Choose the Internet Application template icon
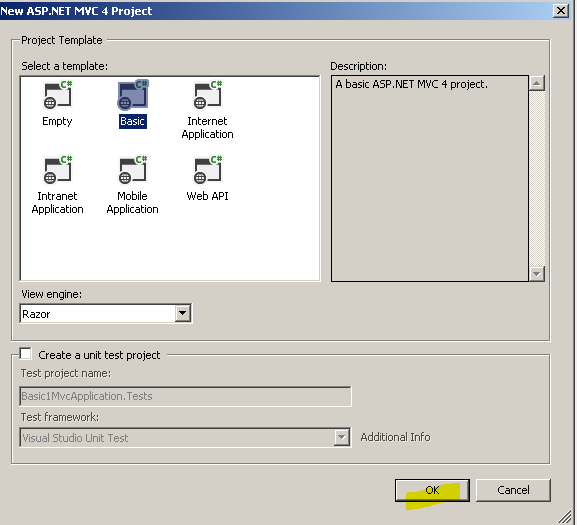Image resolution: width=577 pixels, height=525 pixels. (x=208, y=95)
